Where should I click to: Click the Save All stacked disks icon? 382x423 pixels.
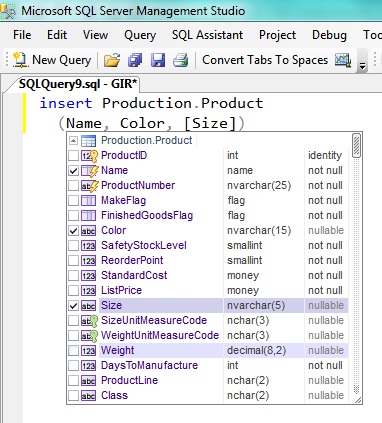click(x=135, y=61)
